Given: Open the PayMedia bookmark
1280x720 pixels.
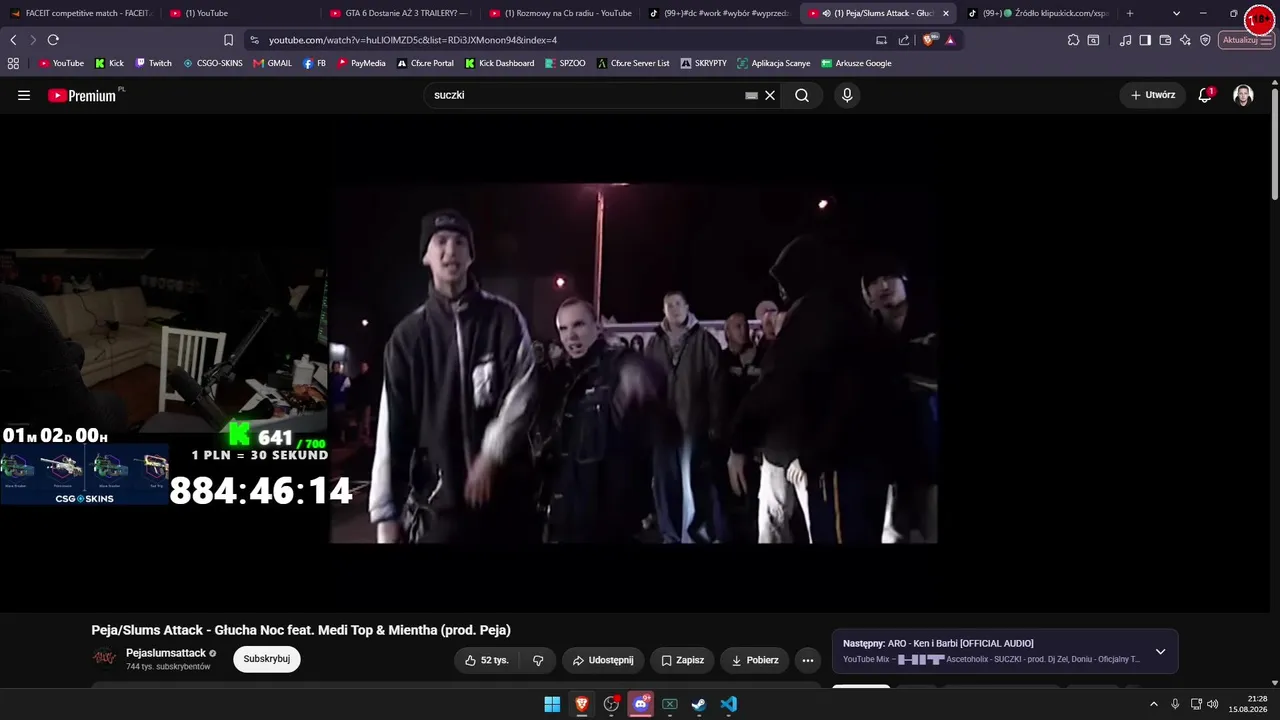Looking at the screenshot, I should (361, 63).
